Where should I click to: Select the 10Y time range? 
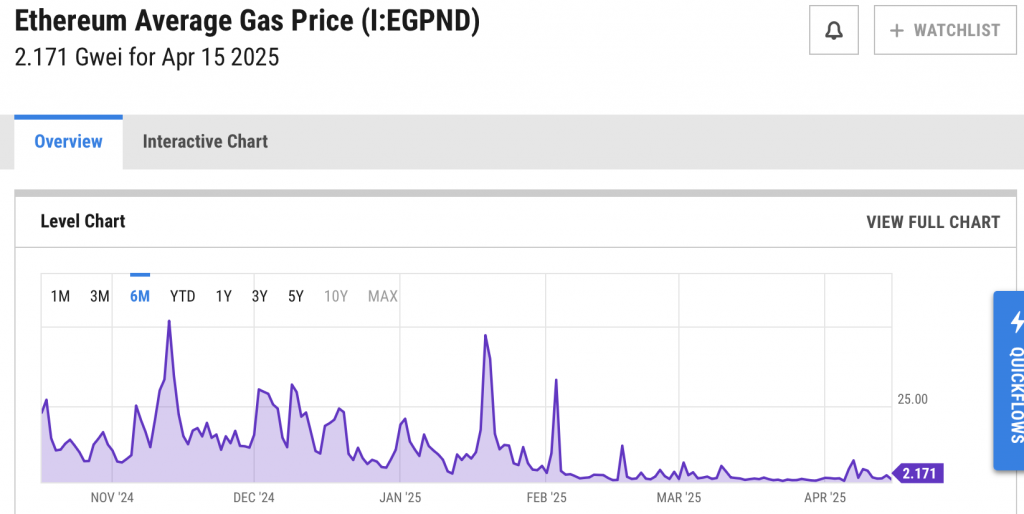pyautogui.click(x=336, y=296)
